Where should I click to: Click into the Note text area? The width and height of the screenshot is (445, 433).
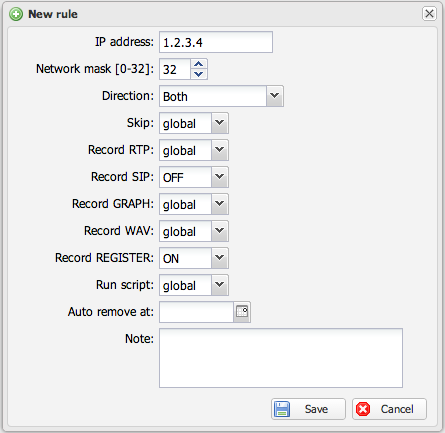point(281,358)
